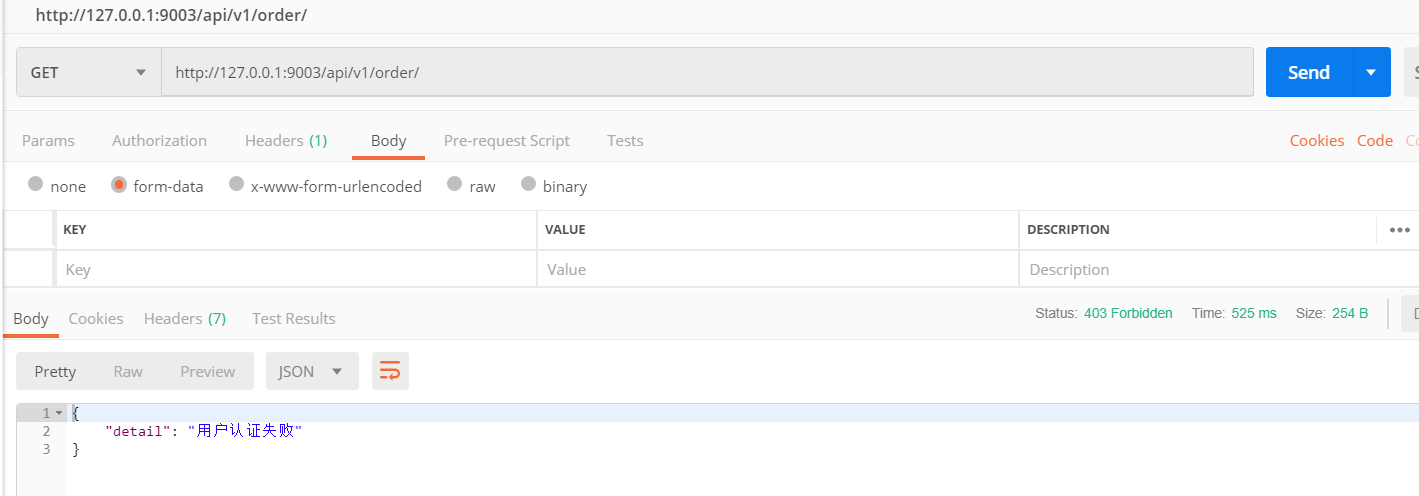Focus the form-data Key field
1419x496 pixels.
[296, 269]
